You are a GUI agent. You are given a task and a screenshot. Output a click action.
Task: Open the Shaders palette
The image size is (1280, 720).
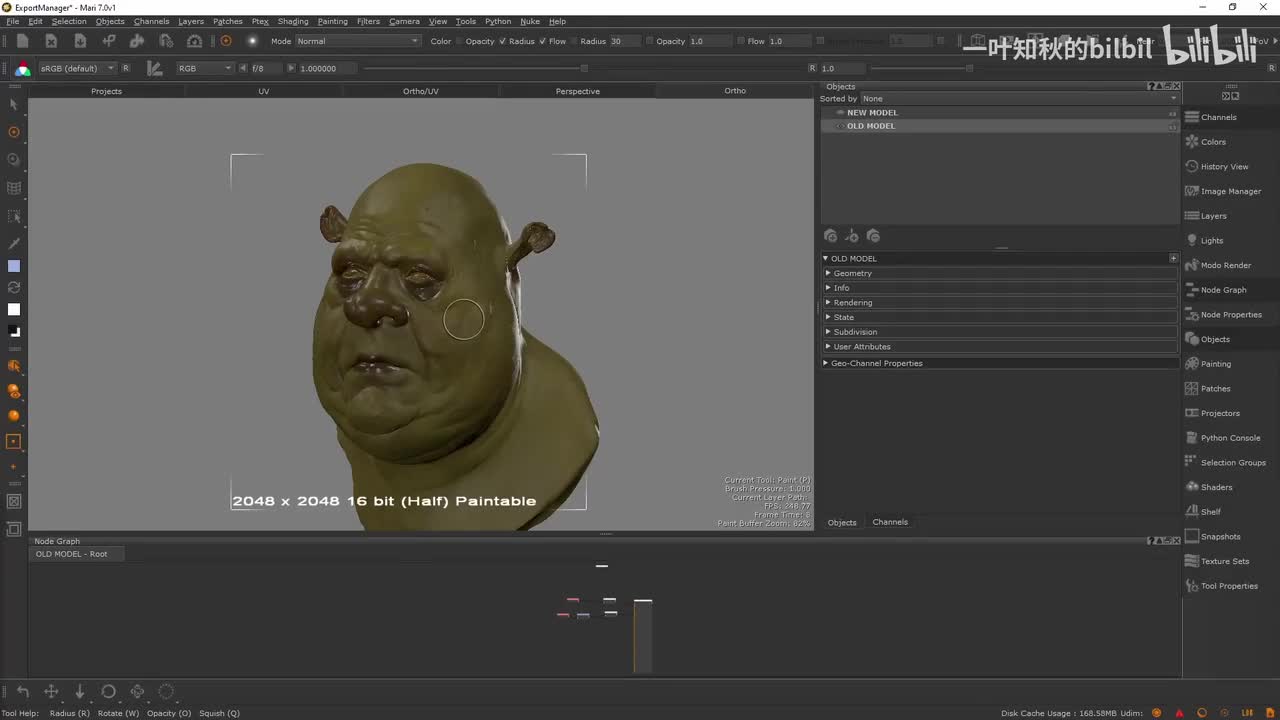click(x=1216, y=487)
